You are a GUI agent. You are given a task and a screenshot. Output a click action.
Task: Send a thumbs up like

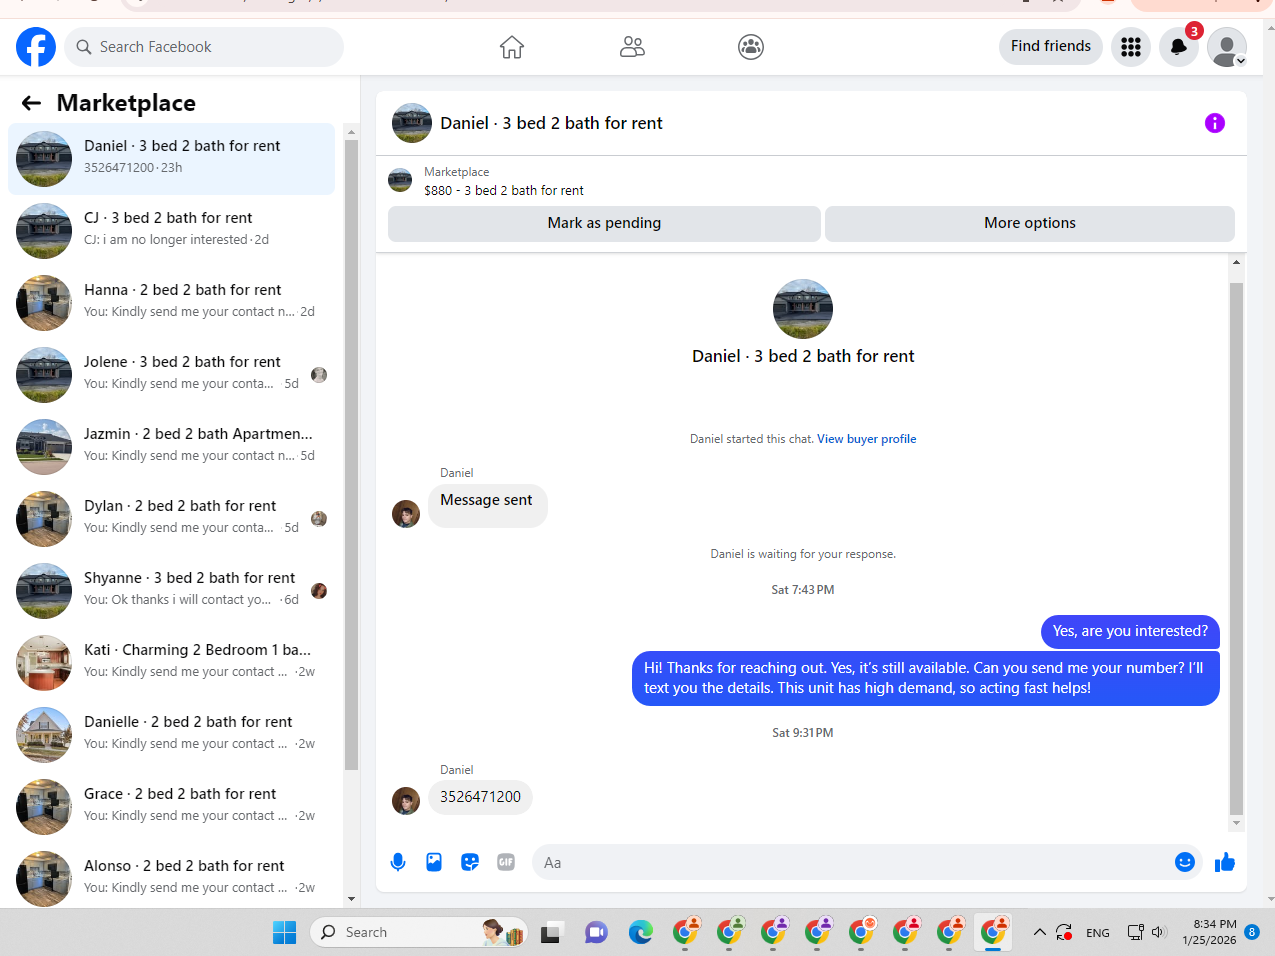pos(1225,862)
